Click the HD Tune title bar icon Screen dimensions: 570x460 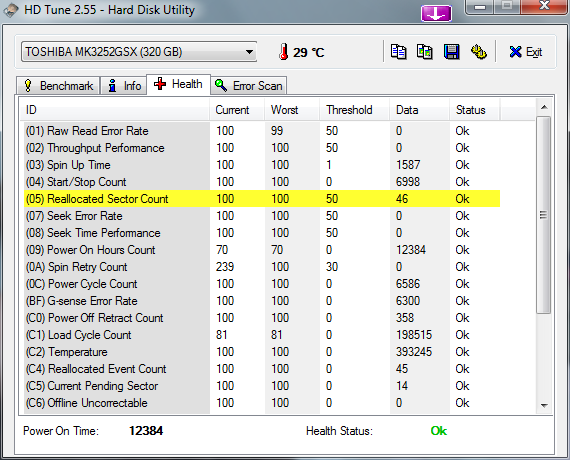(x=11, y=10)
